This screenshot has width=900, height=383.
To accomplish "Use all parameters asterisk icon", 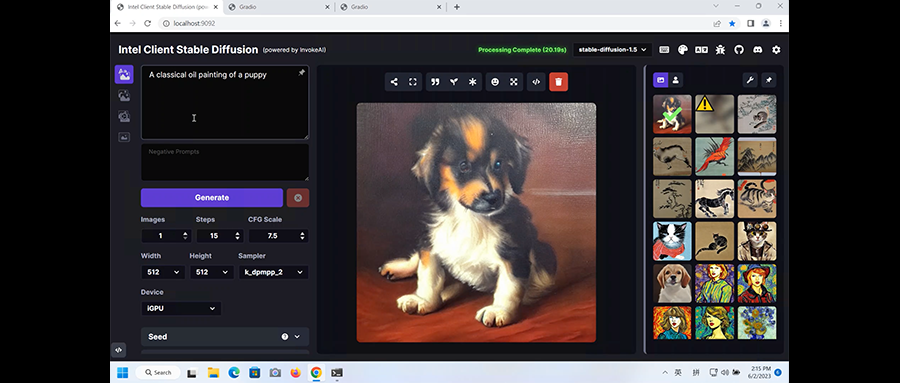I will click(472, 82).
